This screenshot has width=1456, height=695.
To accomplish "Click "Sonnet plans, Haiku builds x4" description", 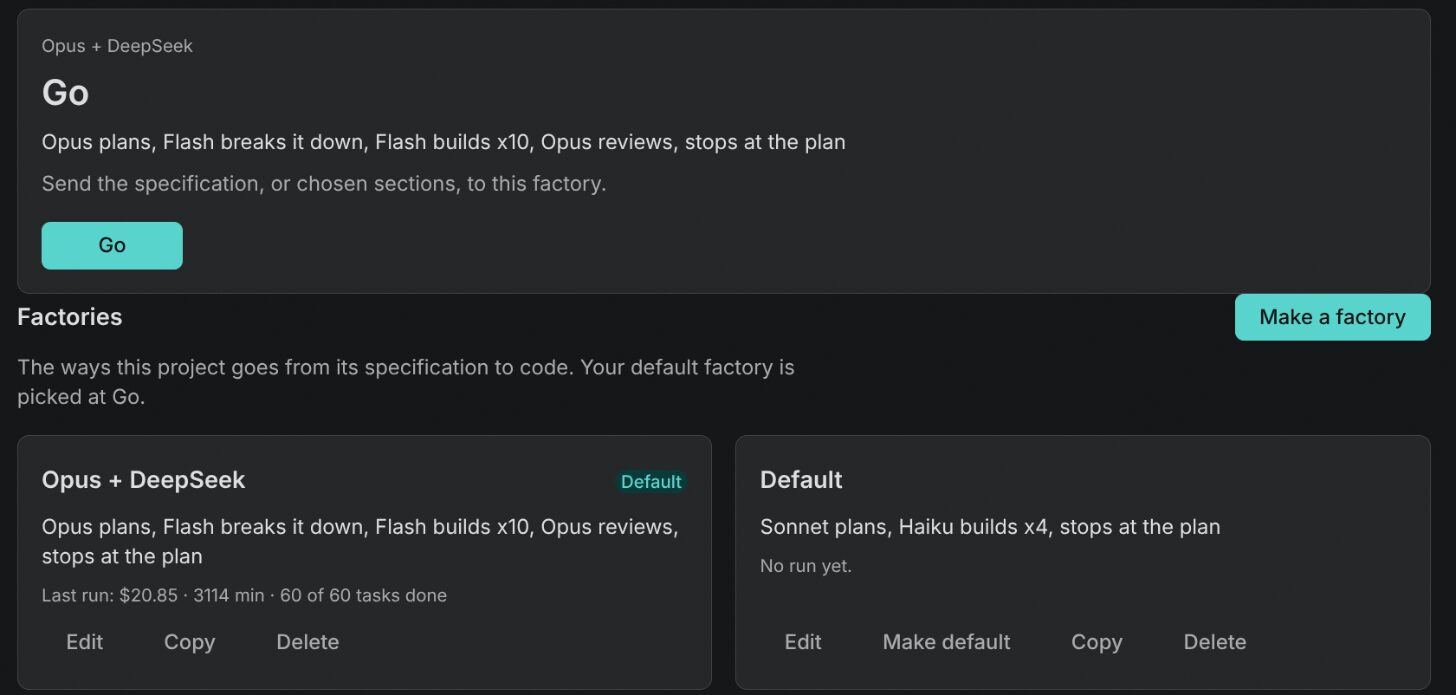I will pyautogui.click(x=990, y=527).
